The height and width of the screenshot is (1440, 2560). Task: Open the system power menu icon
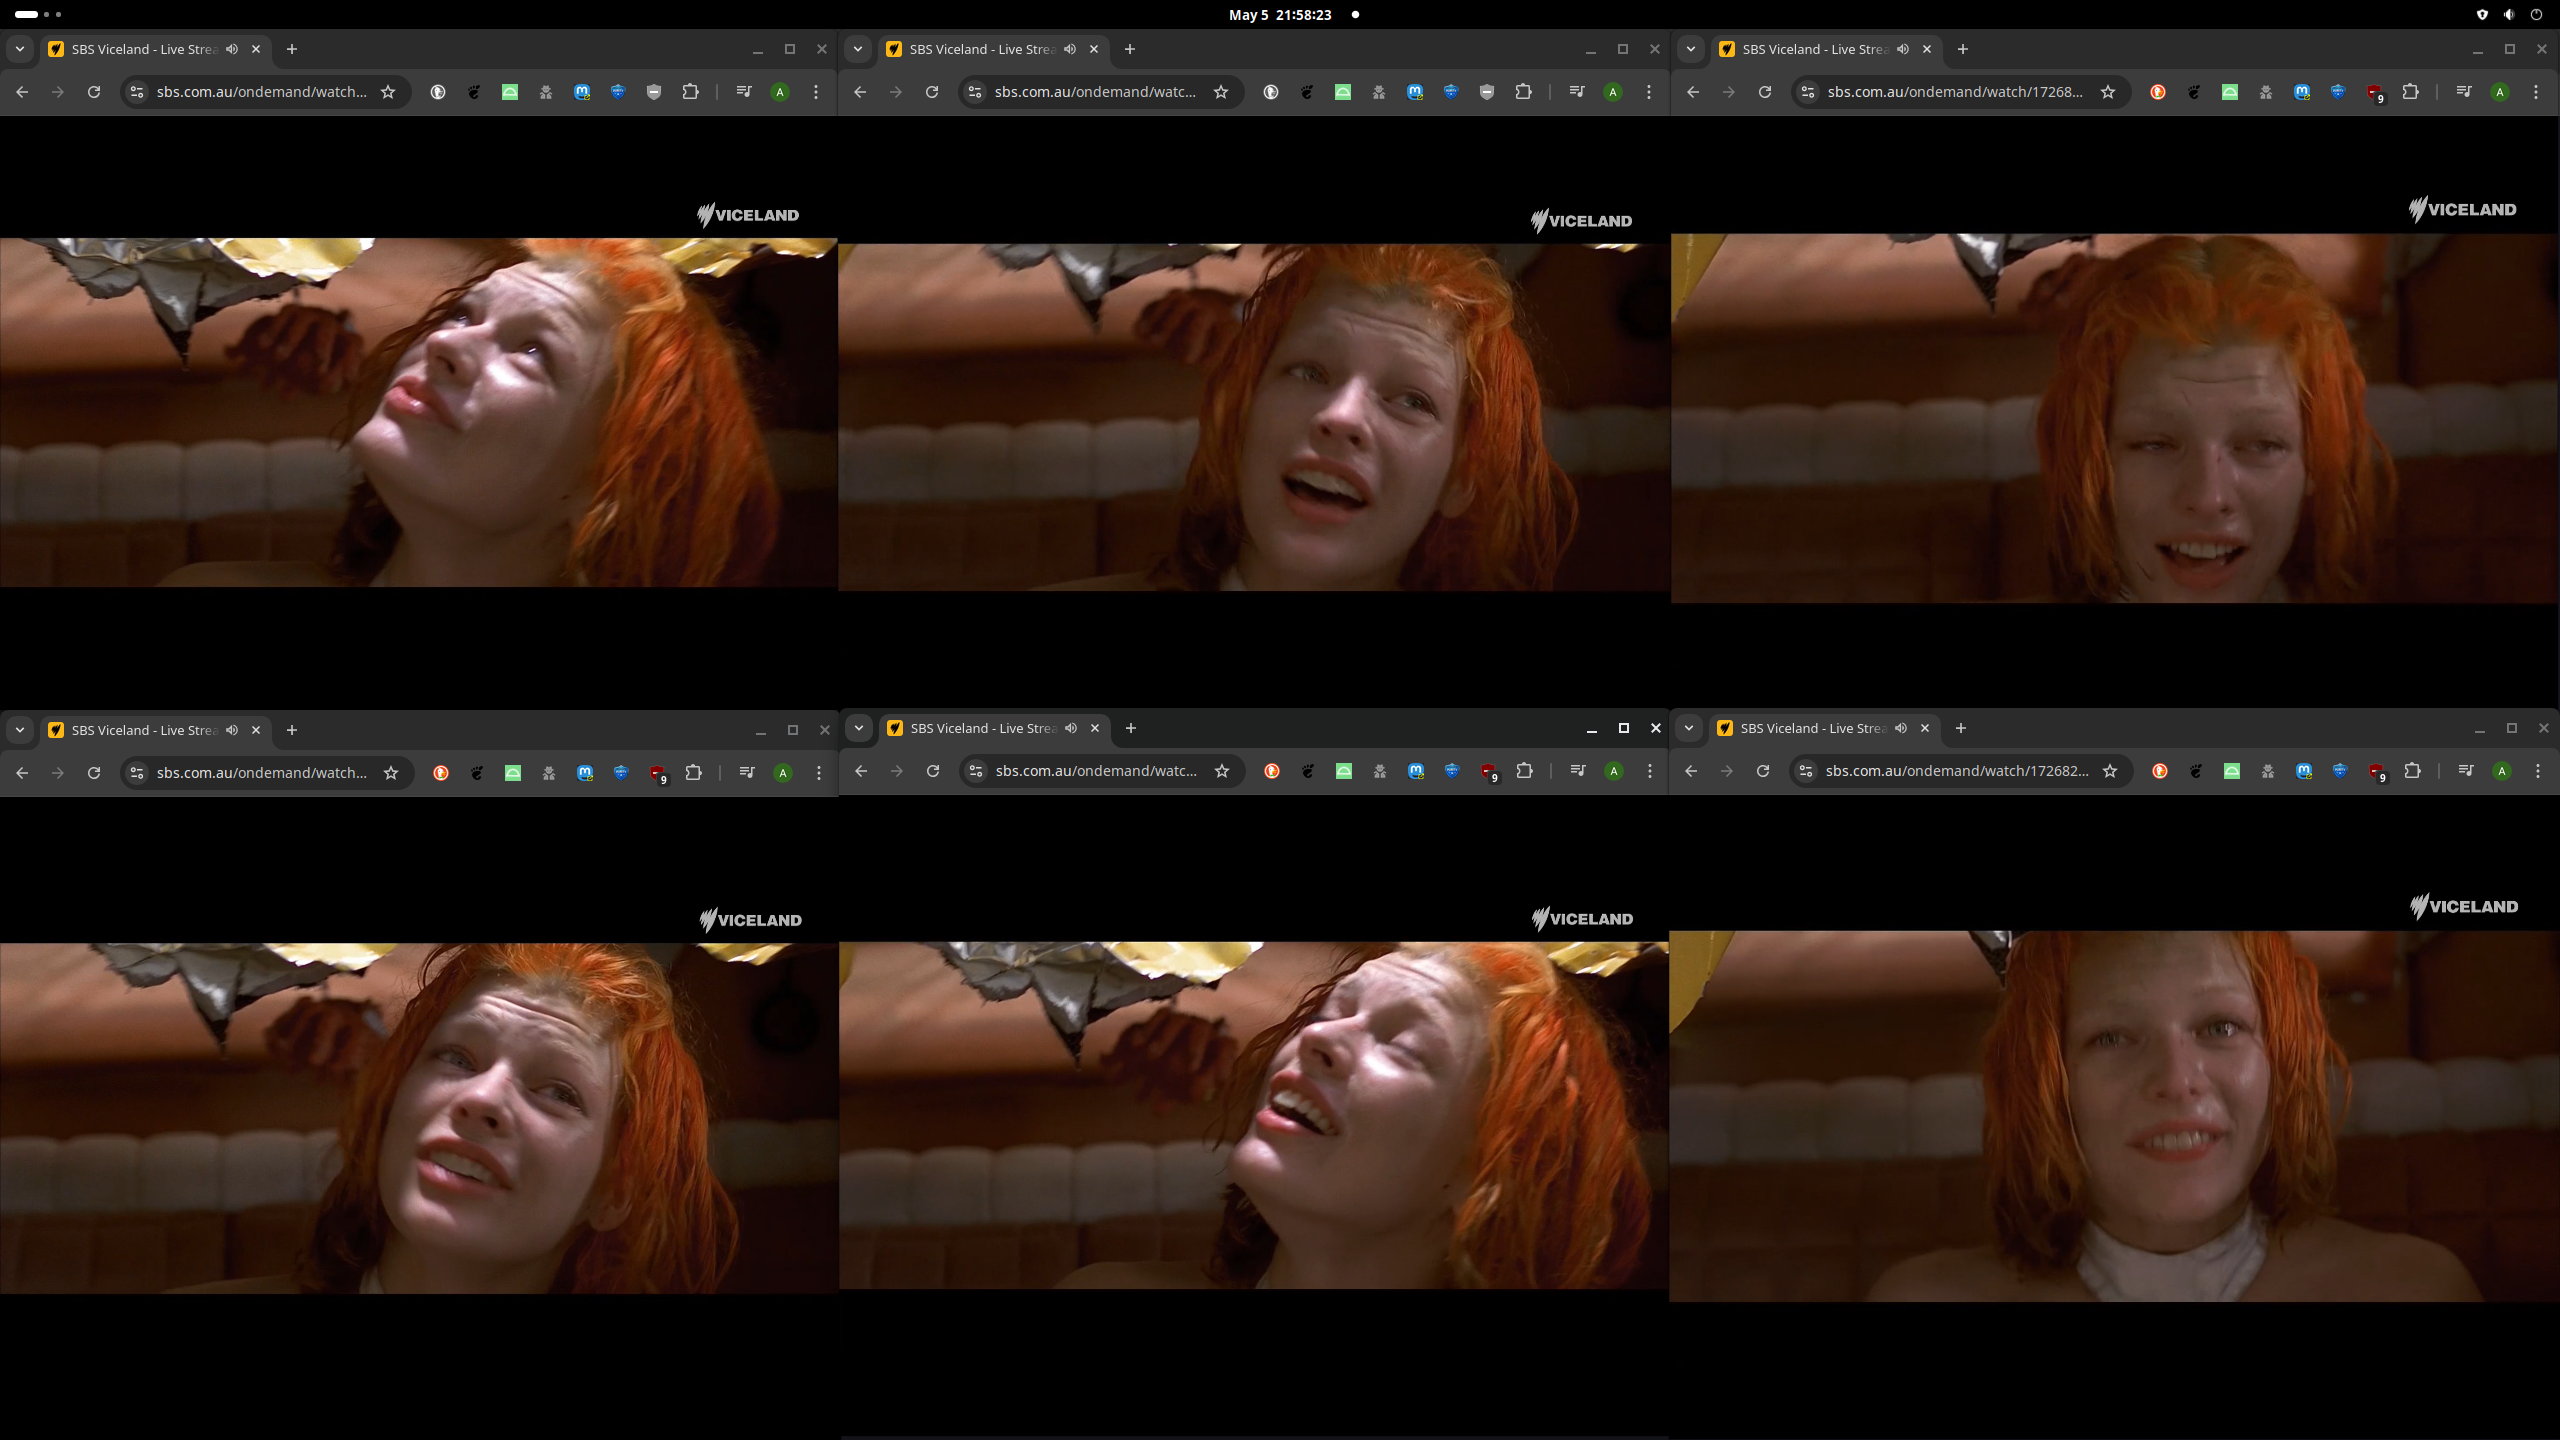(x=2536, y=15)
